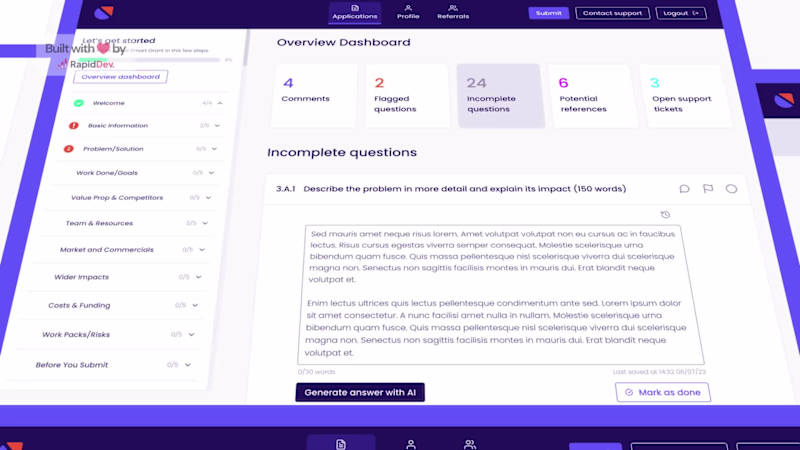
Task: Expand the Work Packs/Risks chevron
Action: coord(191,335)
